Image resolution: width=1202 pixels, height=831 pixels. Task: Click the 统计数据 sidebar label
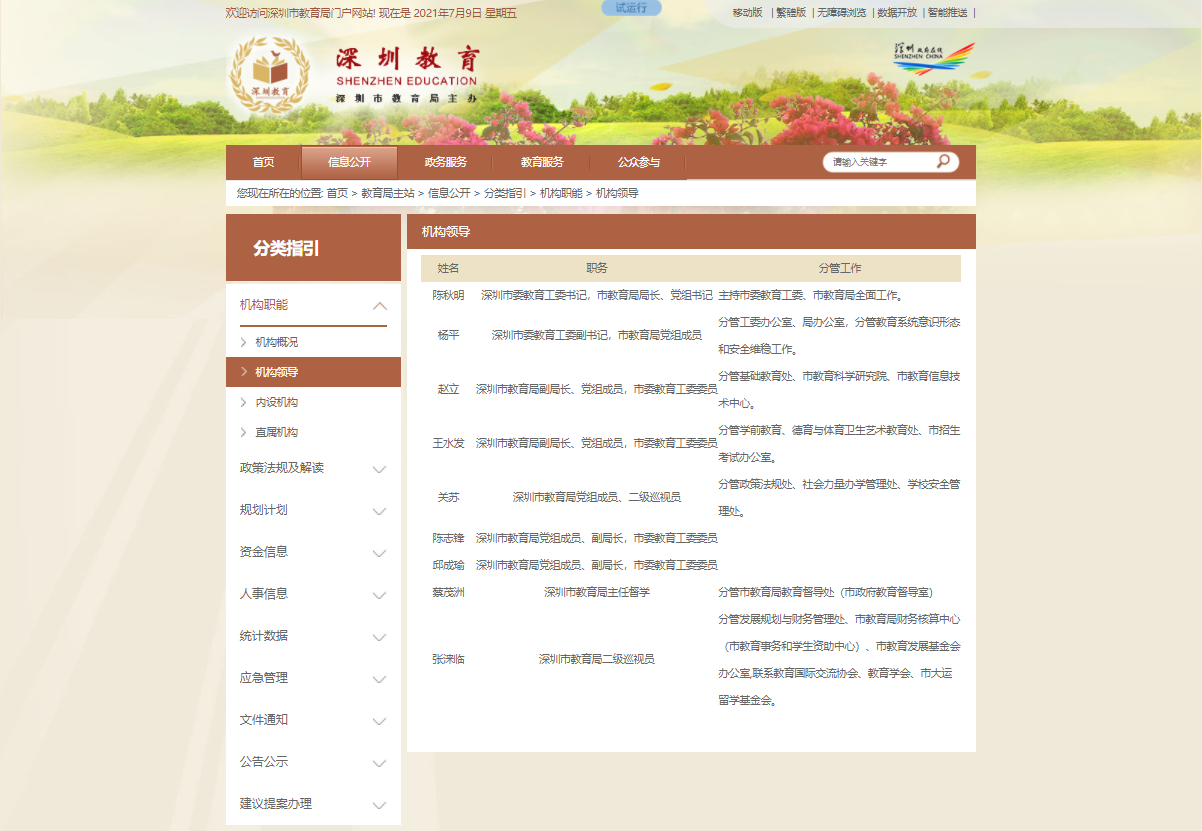(264, 636)
